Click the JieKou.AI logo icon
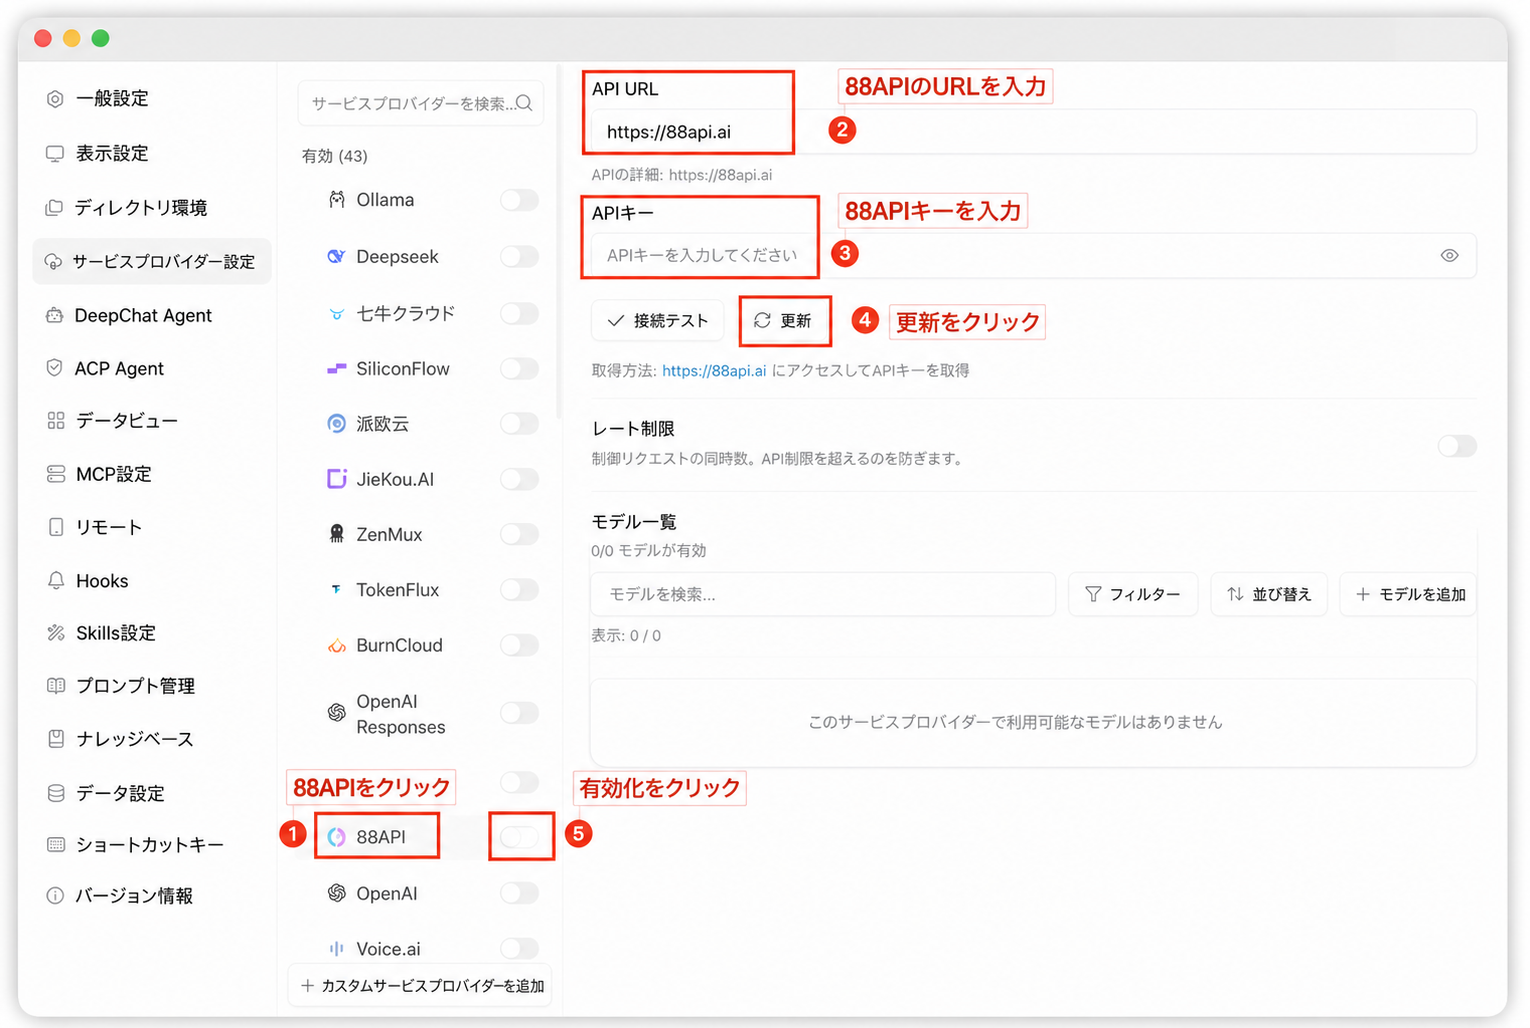The width and height of the screenshot is (1530, 1028). pyautogui.click(x=337, y=479)
